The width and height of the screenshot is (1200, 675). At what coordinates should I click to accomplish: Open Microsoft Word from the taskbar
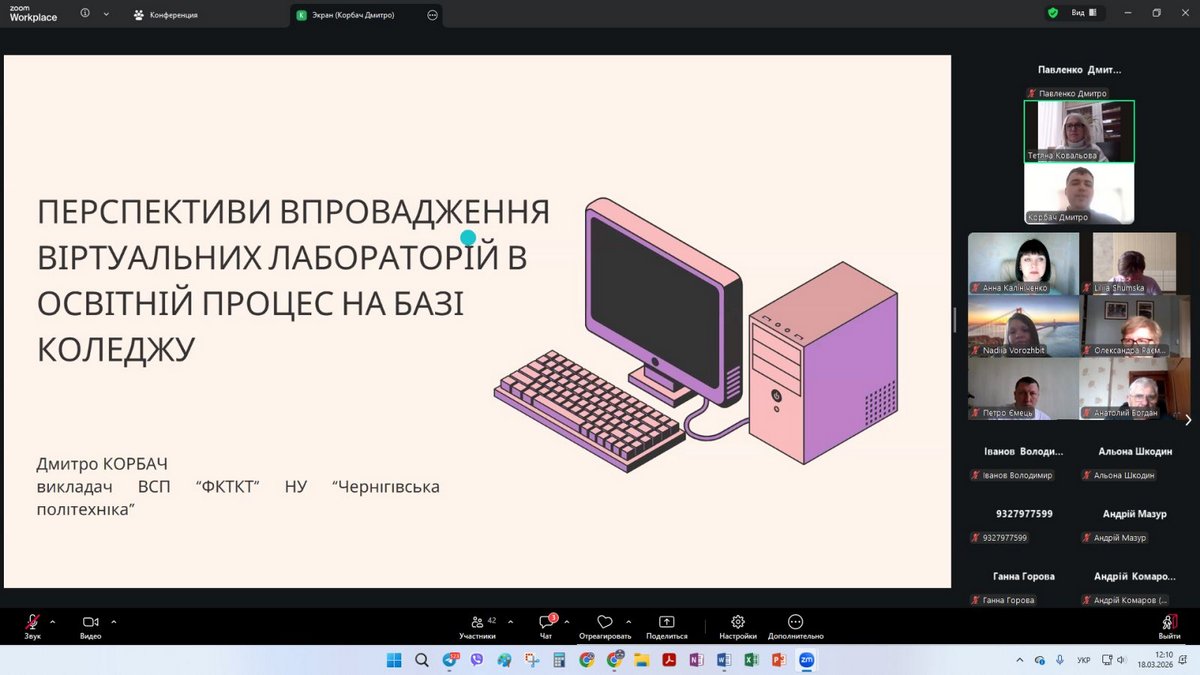[724, 660]
